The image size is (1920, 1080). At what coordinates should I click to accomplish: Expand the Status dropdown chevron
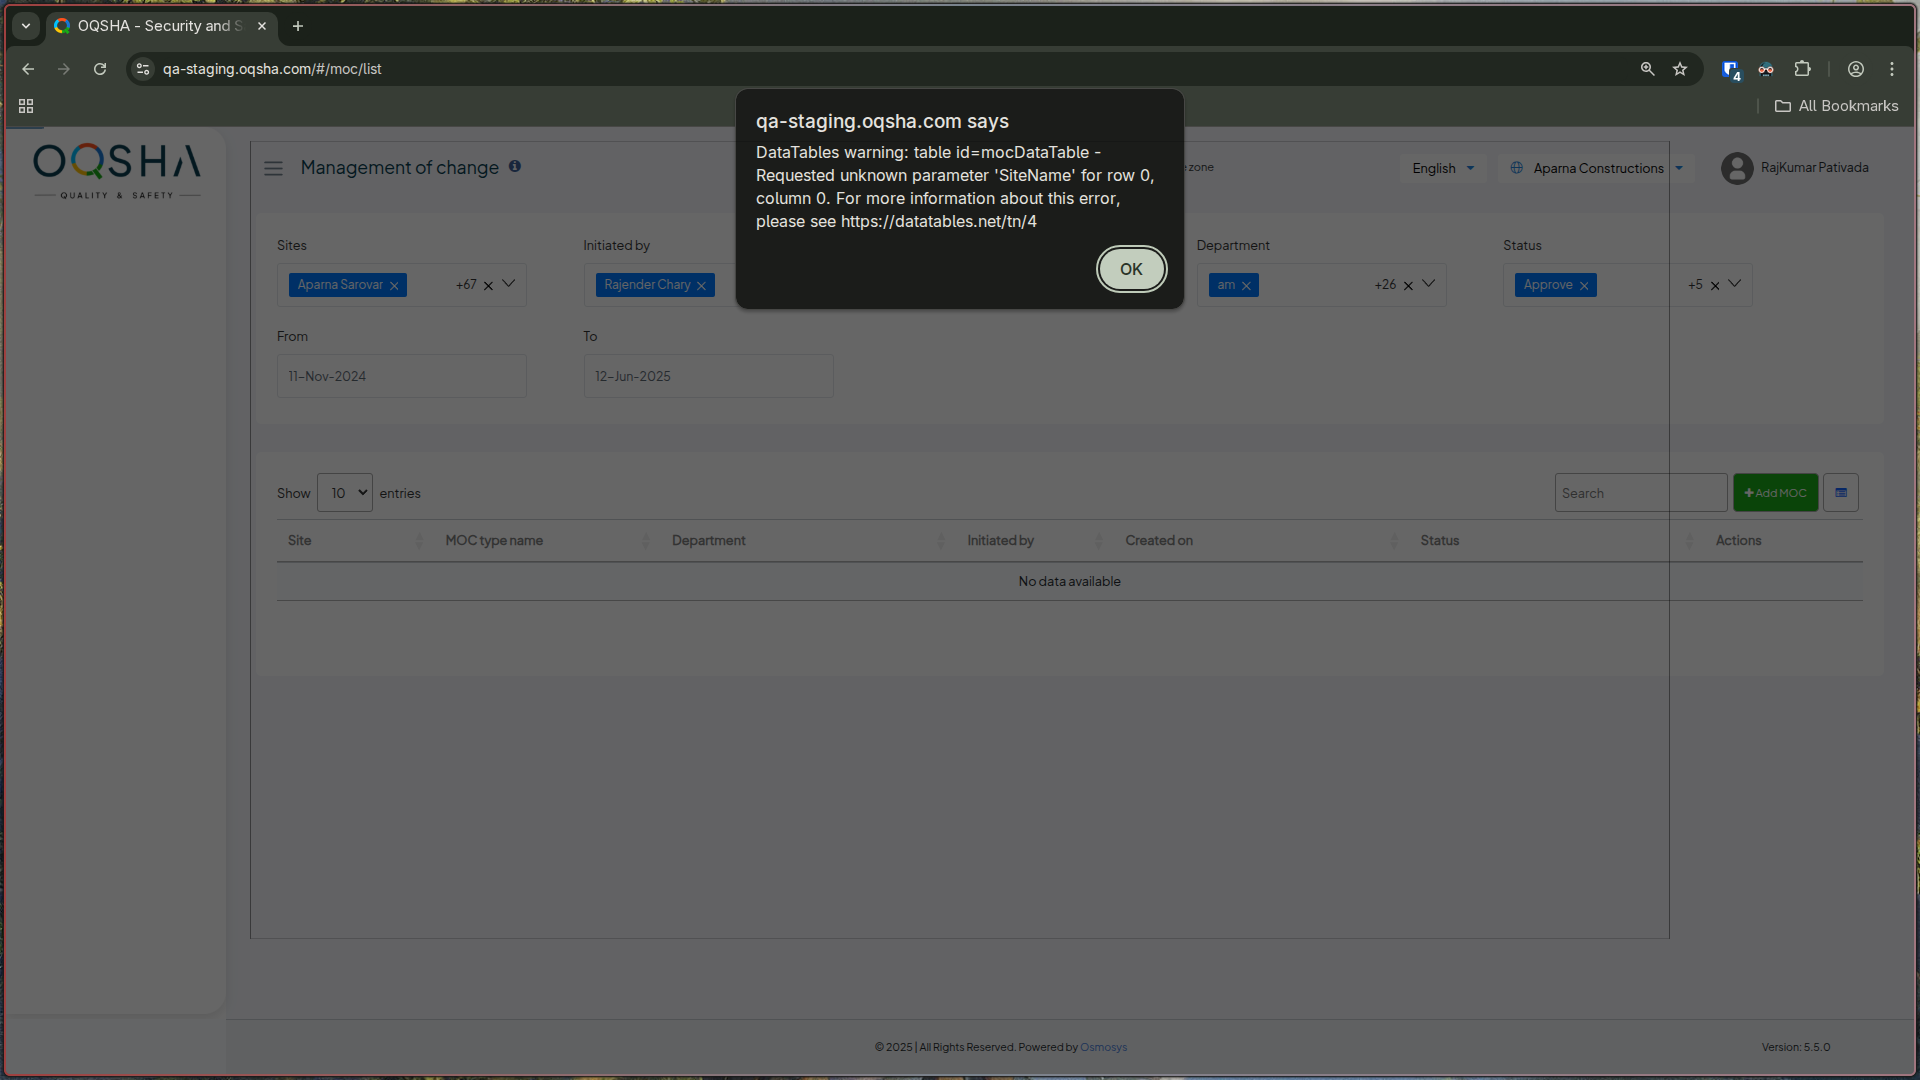click(1735, 284)
